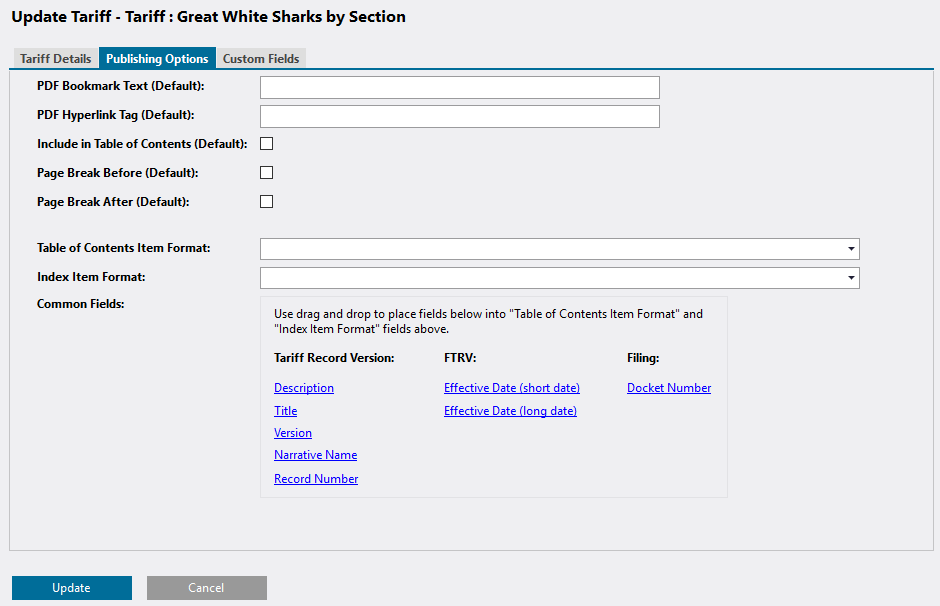Enable Include in Table of Contents checkbox

(x=267, y=144)
